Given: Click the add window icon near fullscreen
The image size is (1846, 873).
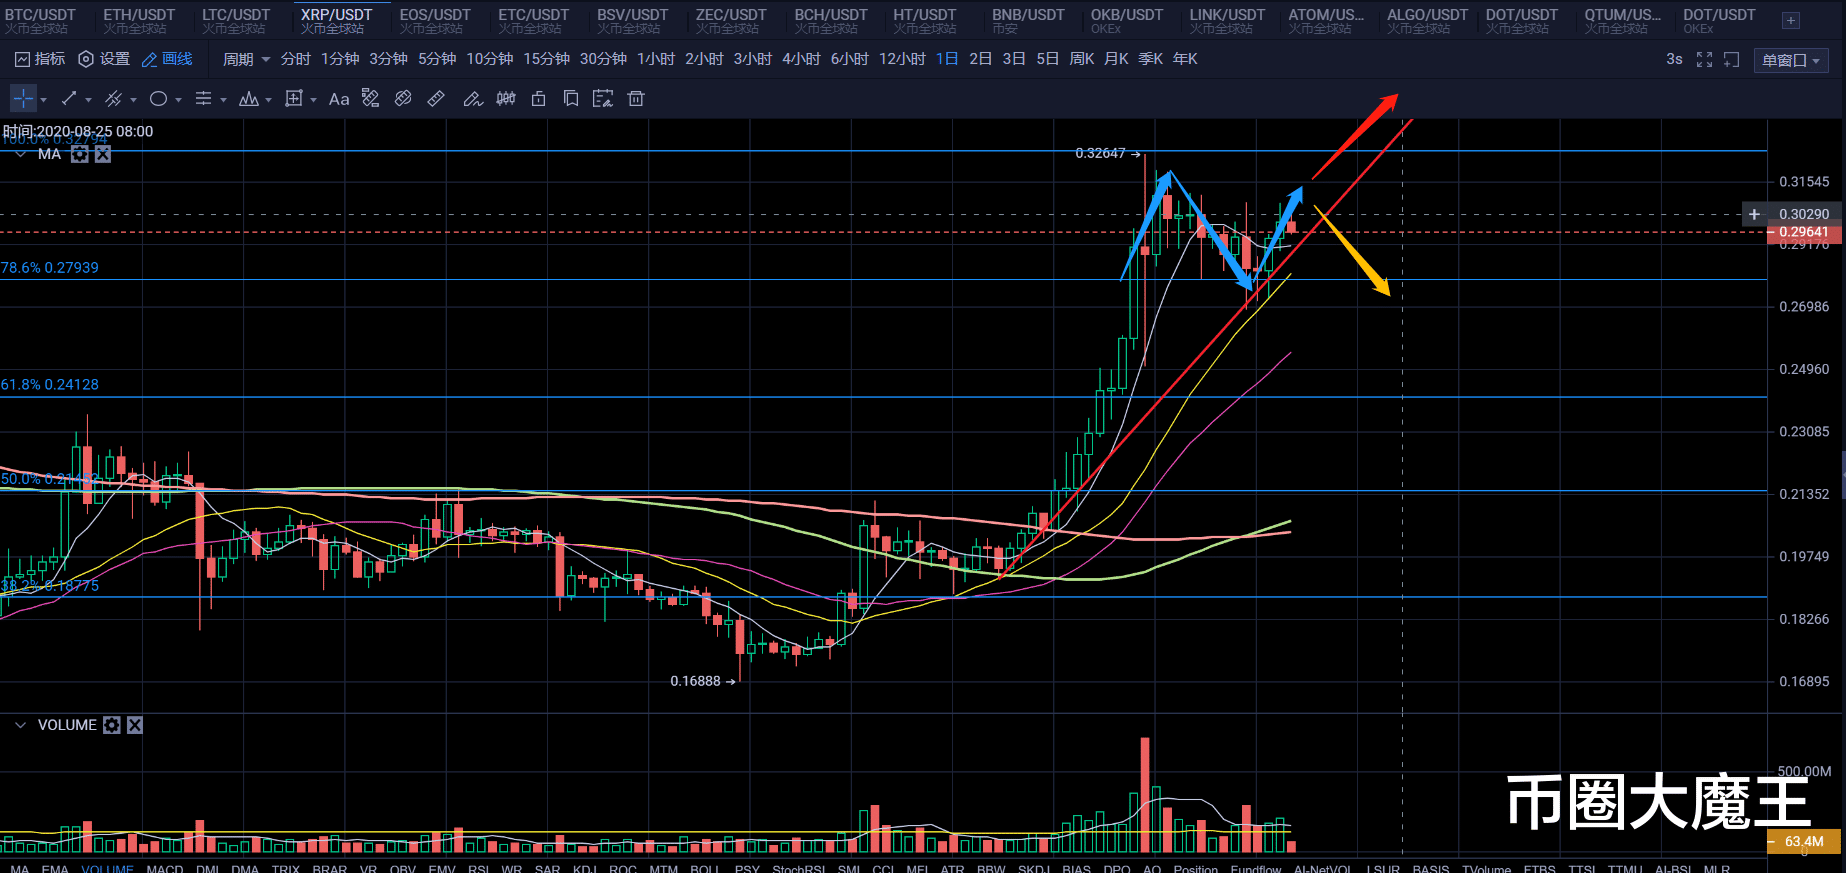Looking at the screenshot, I should tap(1732, 60).
